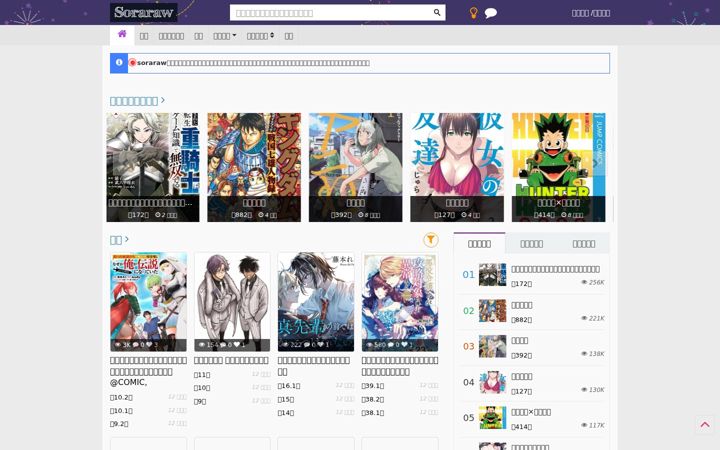Open chapter 14 link
The image size is (720, 450).
(x=286, y=413)
